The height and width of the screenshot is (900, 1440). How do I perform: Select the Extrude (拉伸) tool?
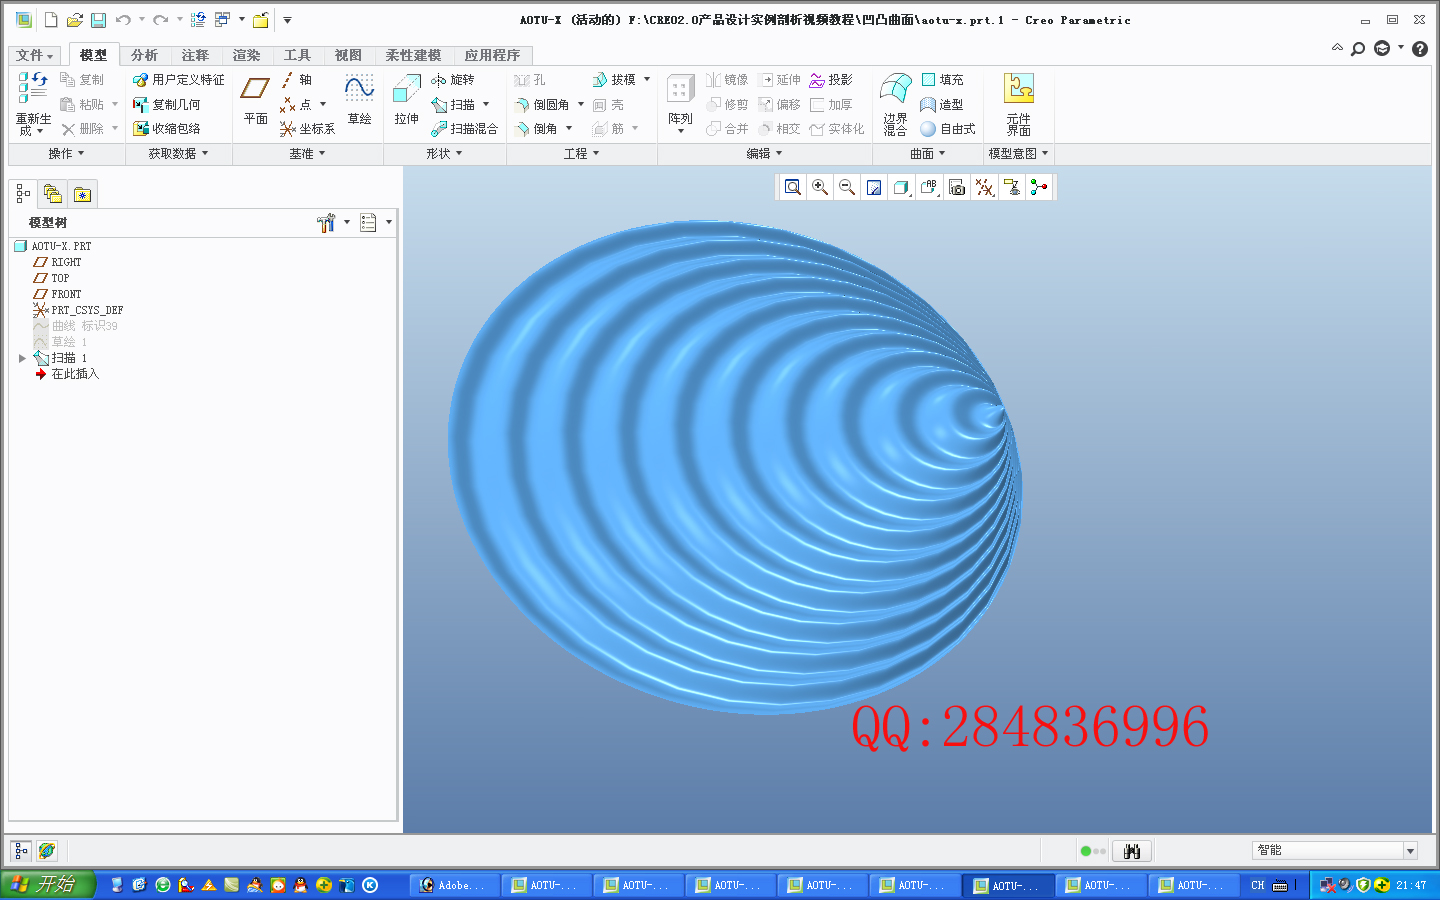tap(406, 100)
